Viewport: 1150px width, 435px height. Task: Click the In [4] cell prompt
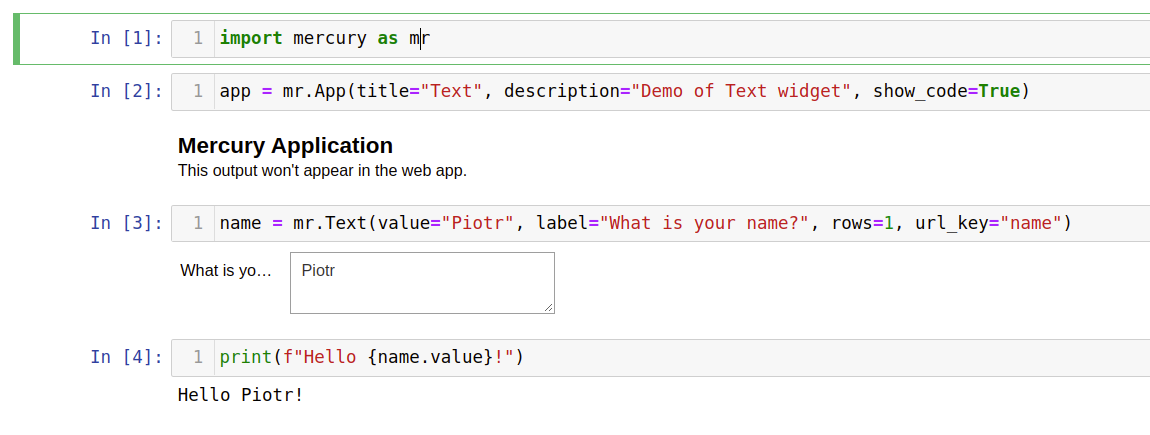click(x=126, y=357)
